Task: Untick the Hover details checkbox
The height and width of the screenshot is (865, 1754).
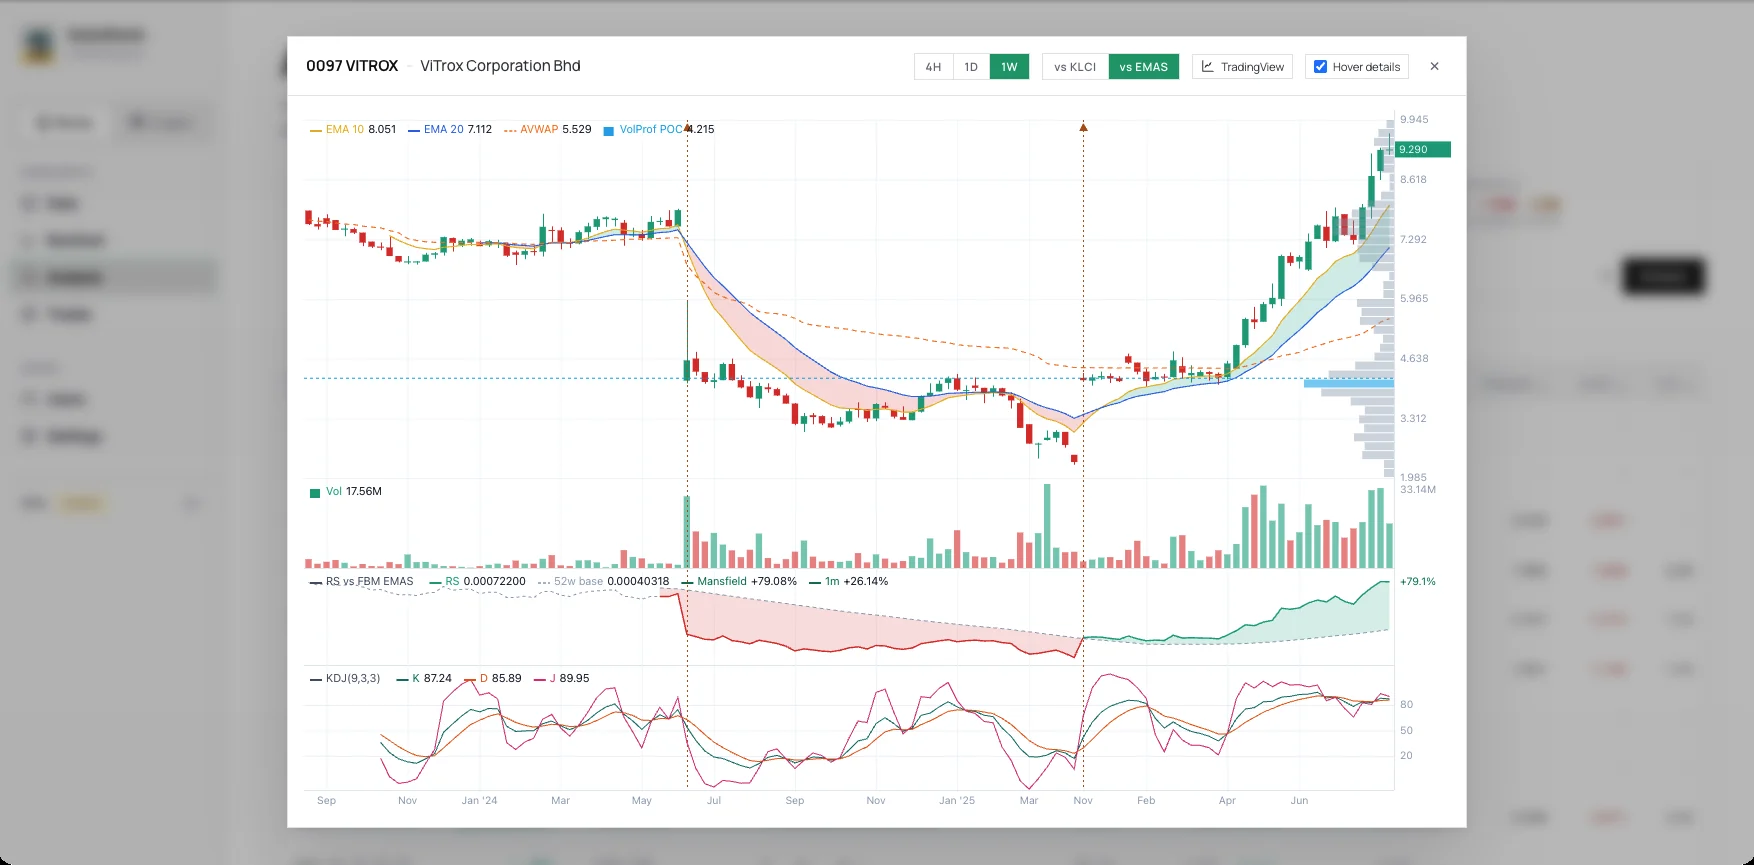Action: (1320, 67)
